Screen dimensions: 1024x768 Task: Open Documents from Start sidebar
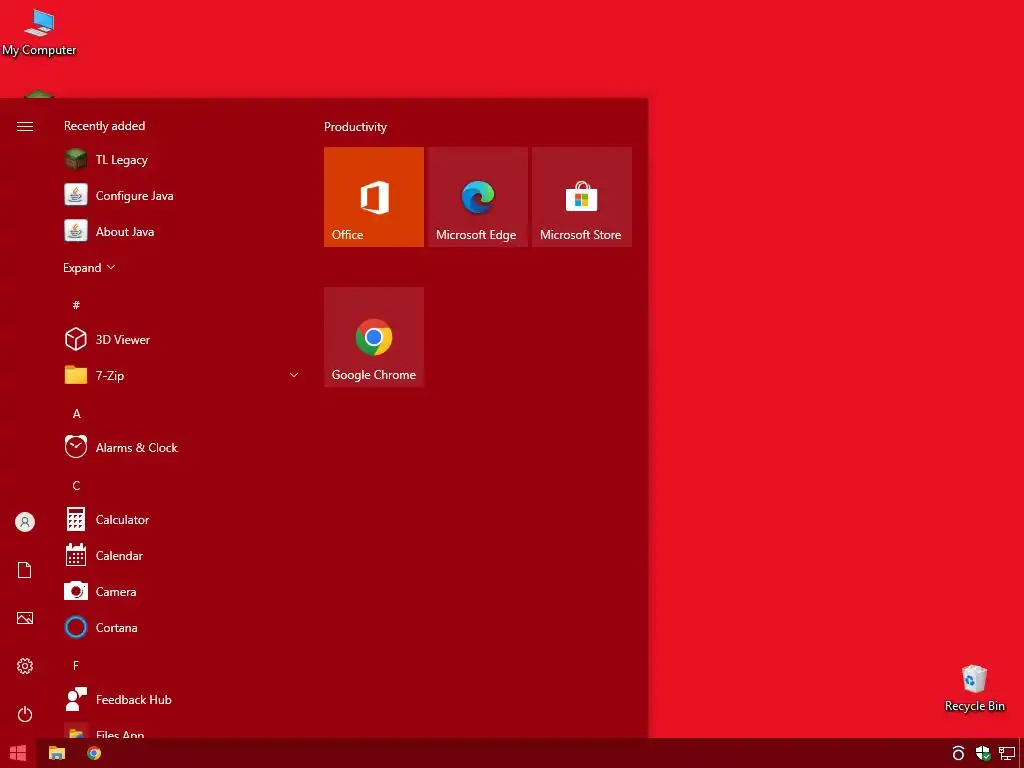coord(25,569)
